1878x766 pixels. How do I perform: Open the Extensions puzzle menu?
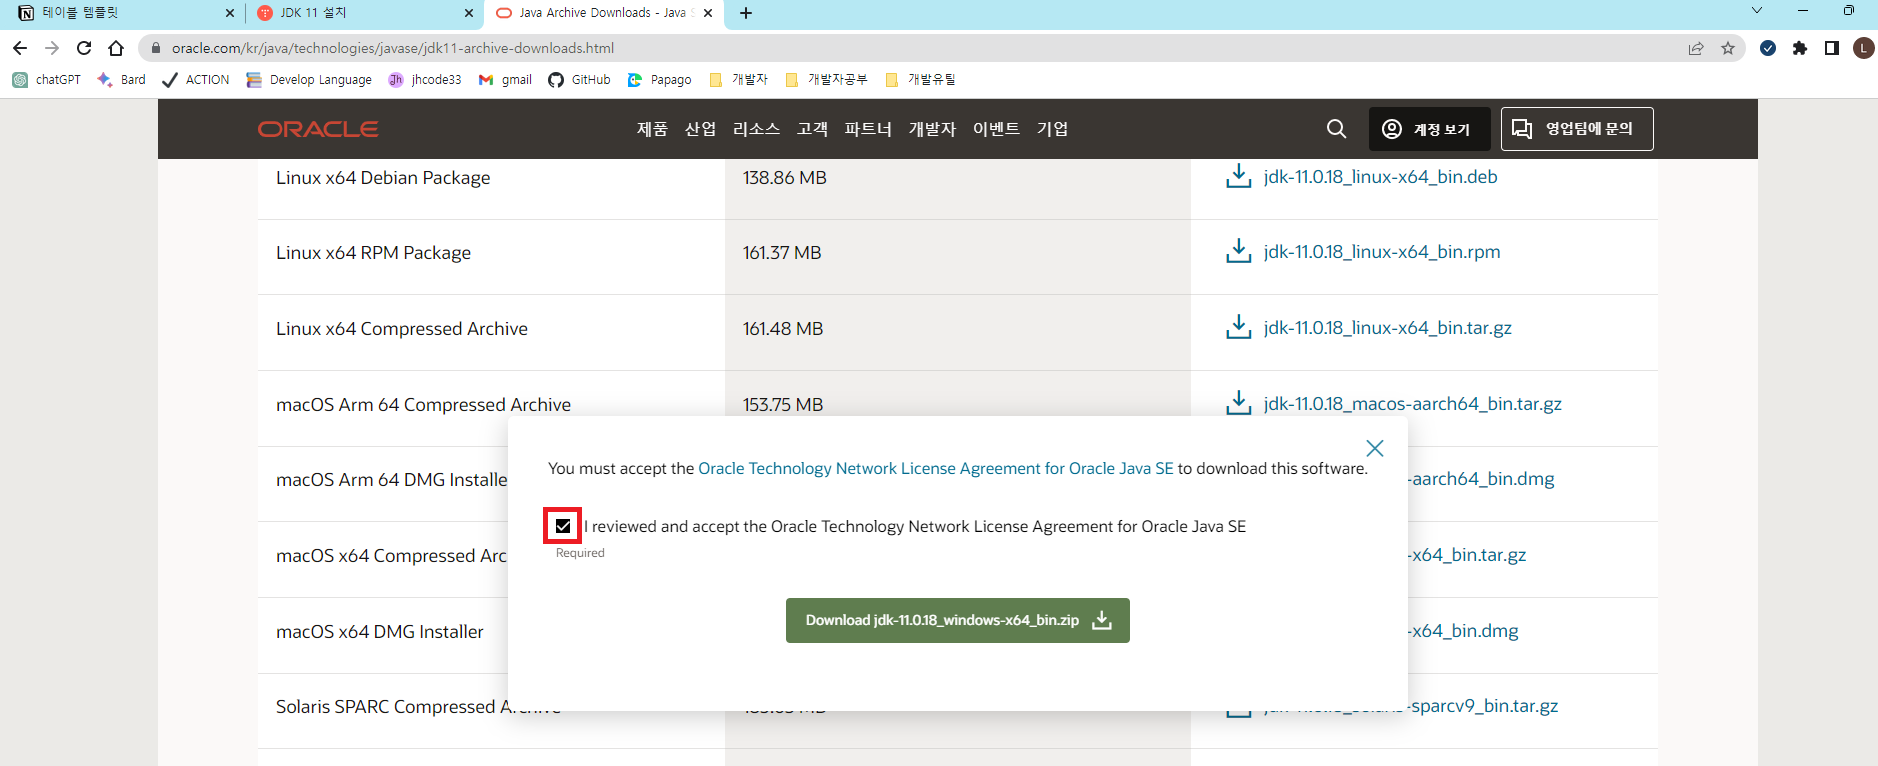pyautogui.click(x=1800, y=48)
